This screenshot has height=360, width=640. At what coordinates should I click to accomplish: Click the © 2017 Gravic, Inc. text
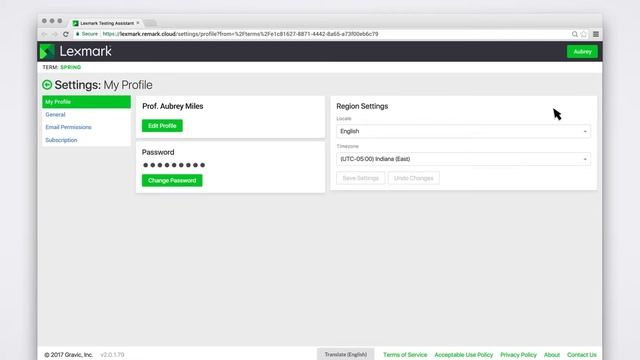(x=69, y=355)
